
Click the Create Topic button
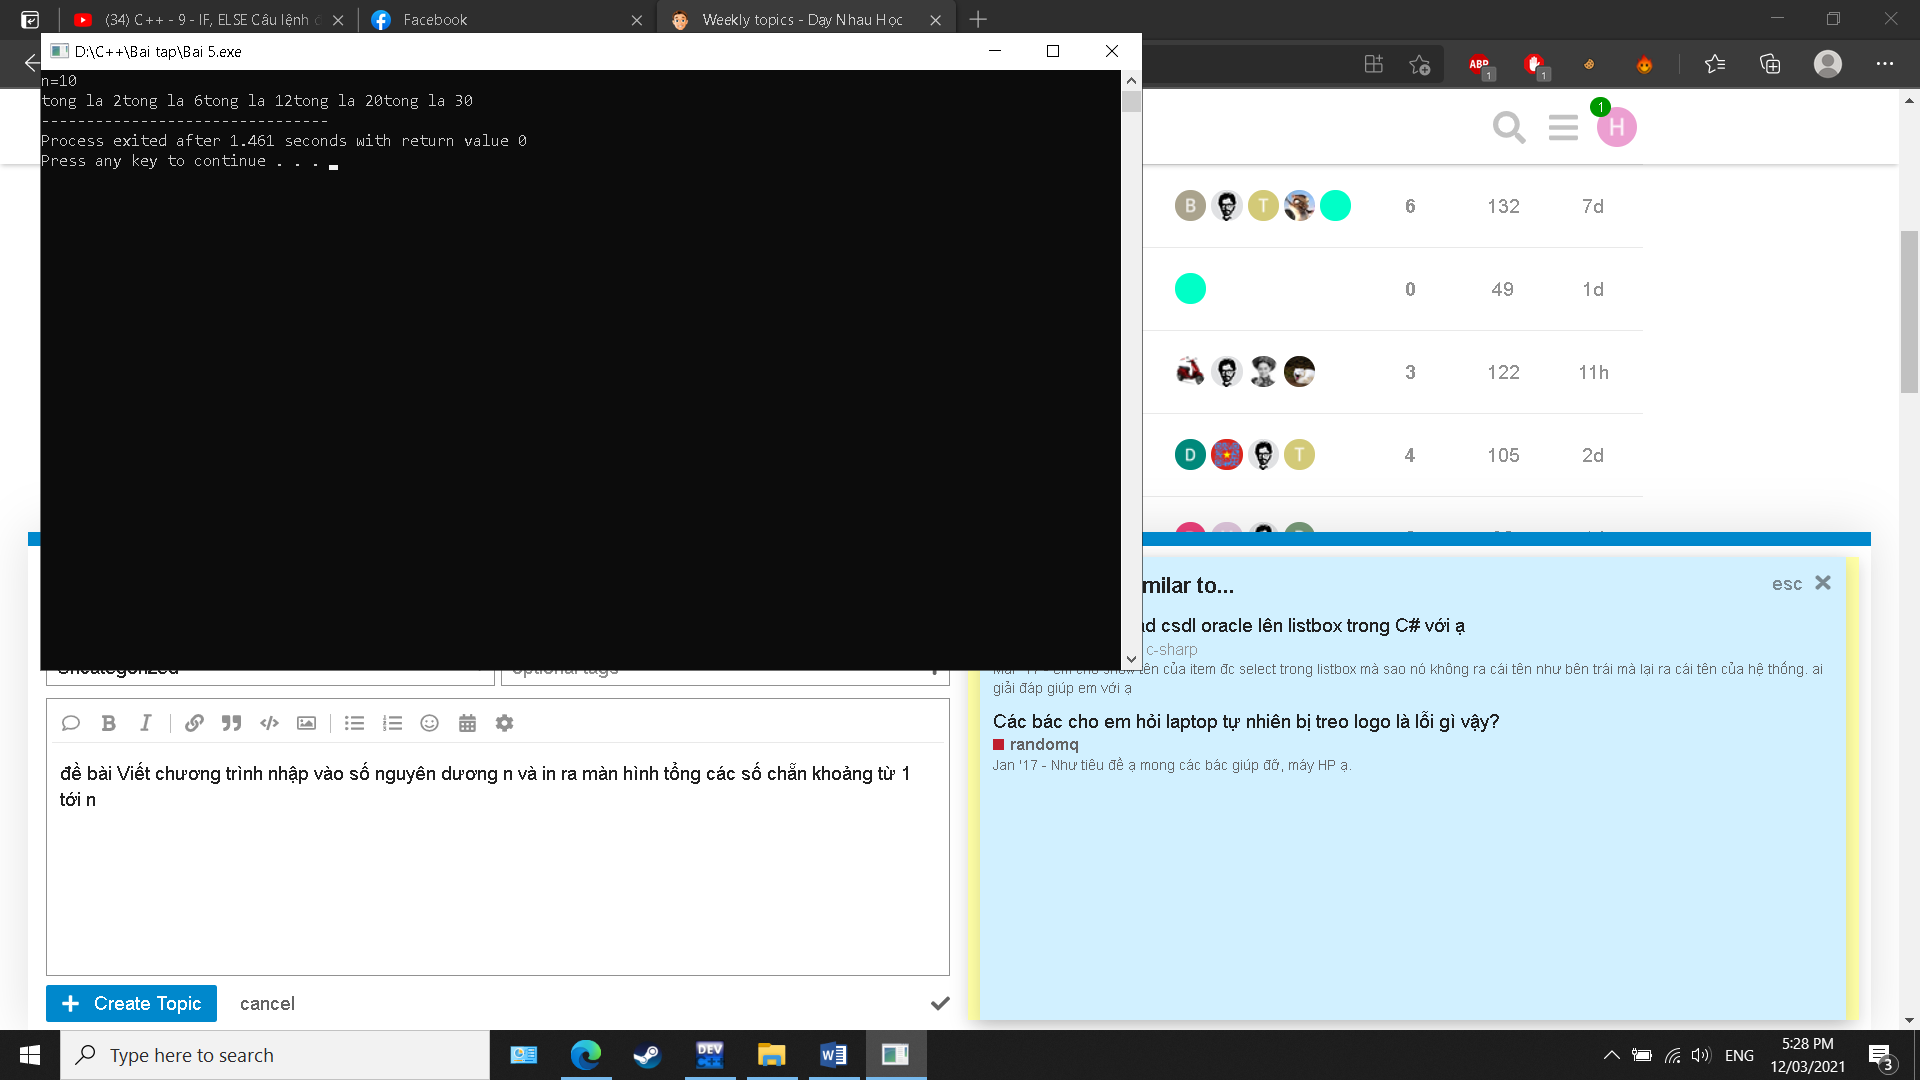(131, 1003)
